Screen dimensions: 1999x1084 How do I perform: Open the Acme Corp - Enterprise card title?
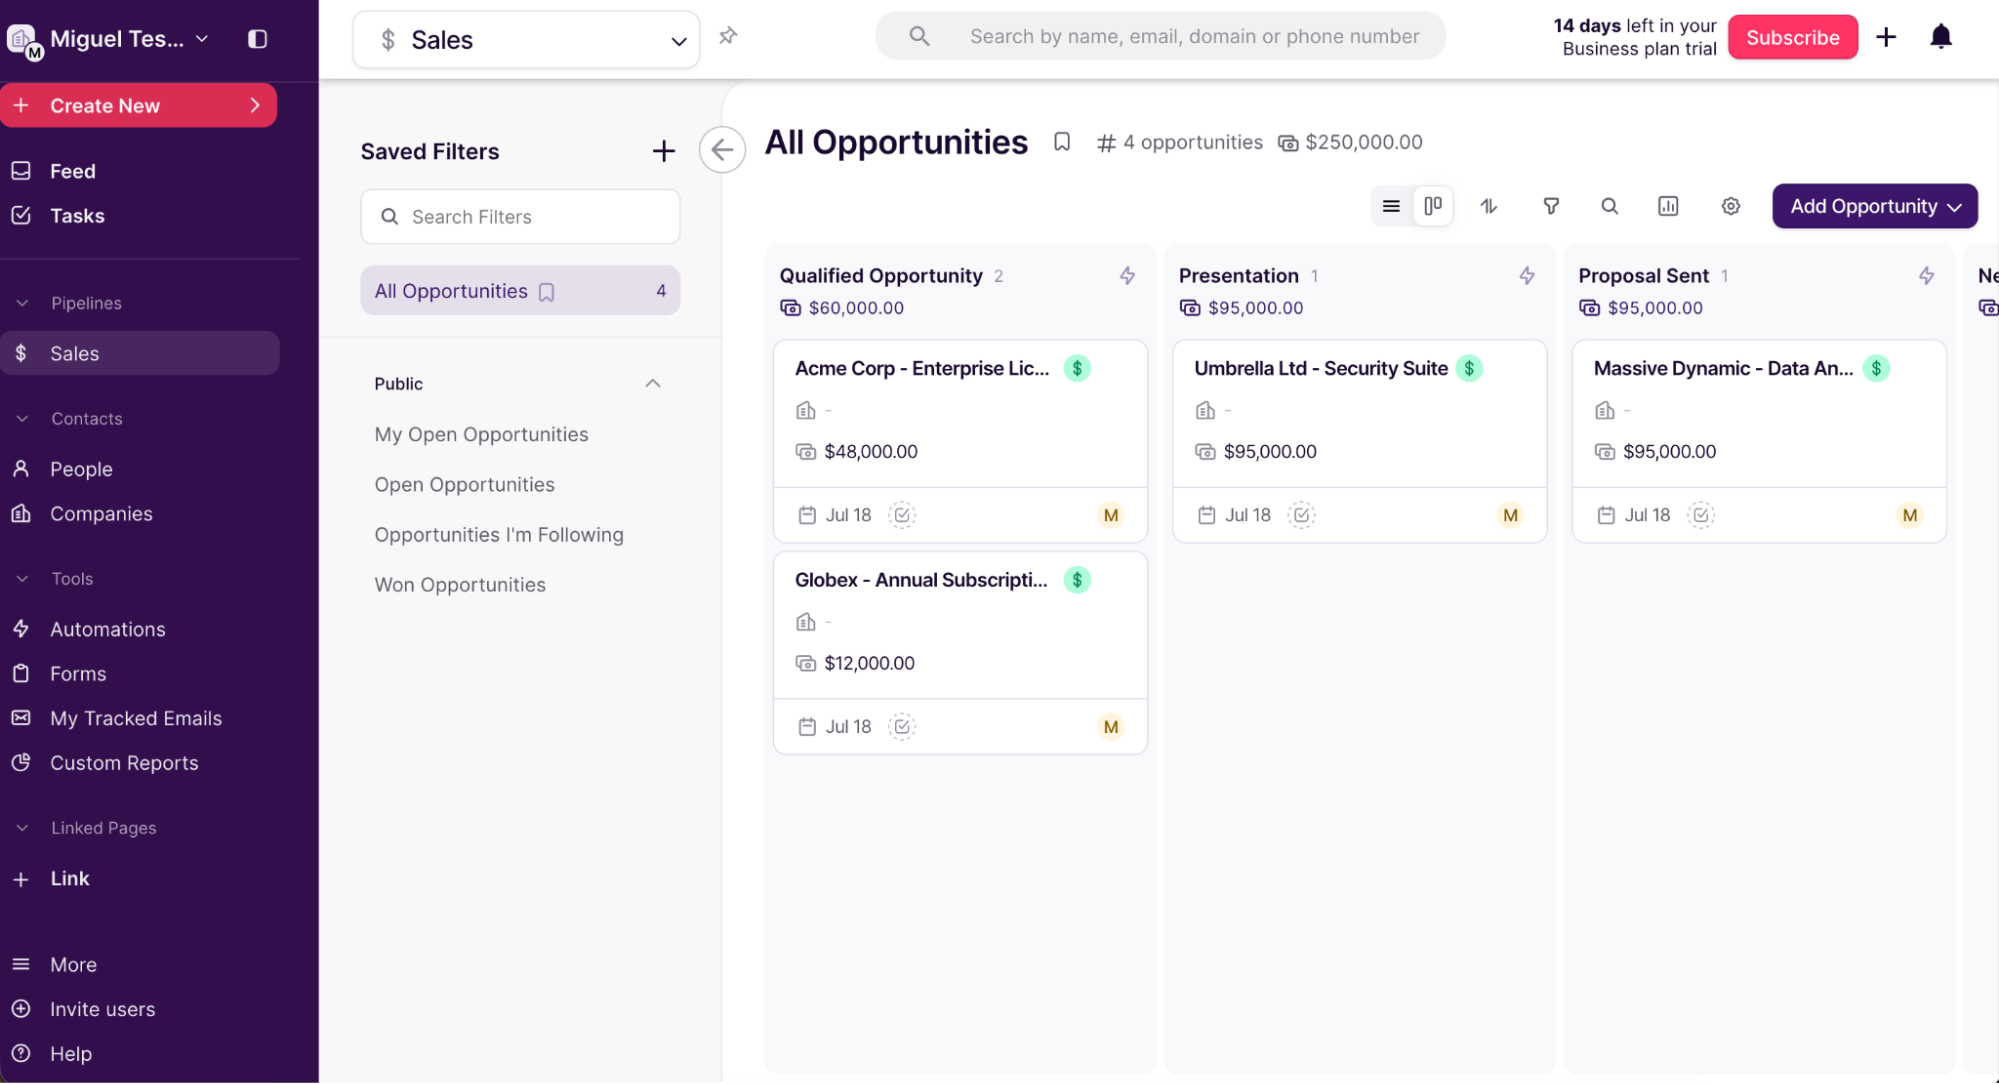point(922,368)
